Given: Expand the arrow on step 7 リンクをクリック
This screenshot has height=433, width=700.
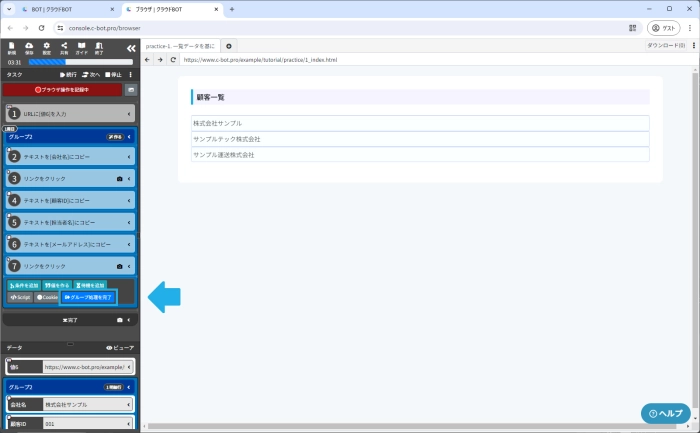Looking at the screenshot, I should pos(130,267).
